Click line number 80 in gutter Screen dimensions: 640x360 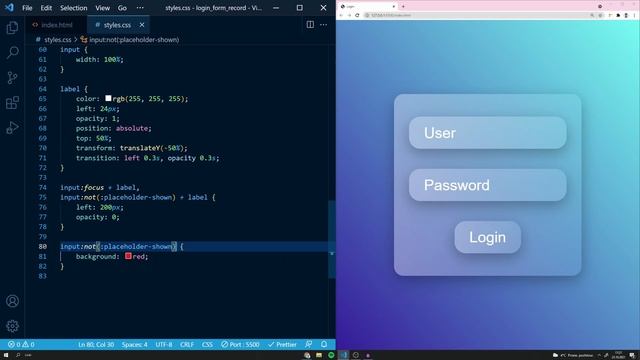coord(42,247)
